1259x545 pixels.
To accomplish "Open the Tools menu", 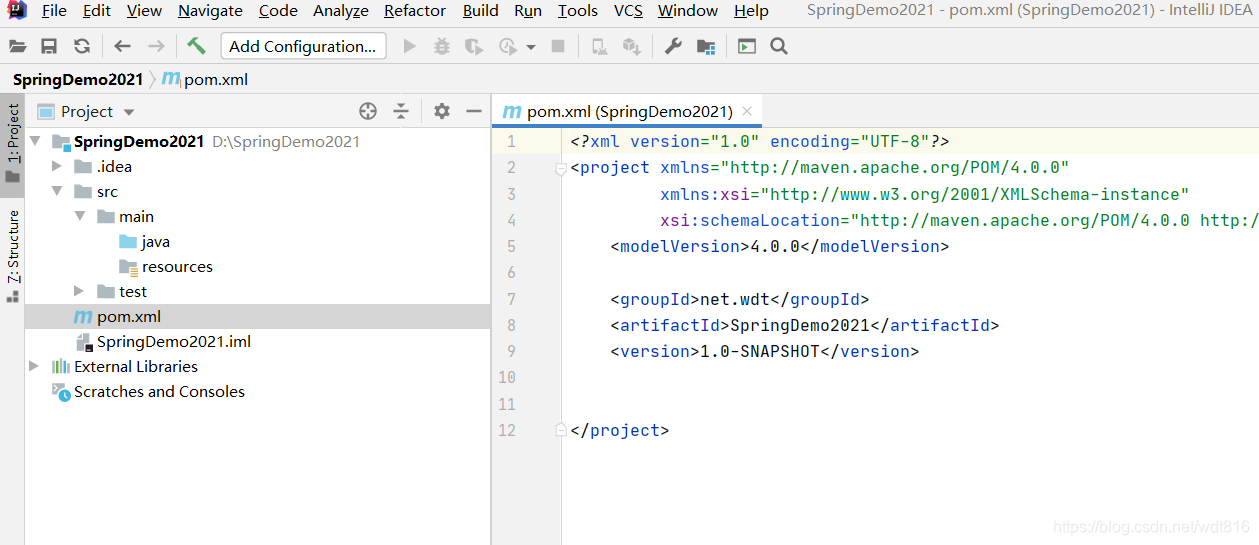I will [578, 11].
